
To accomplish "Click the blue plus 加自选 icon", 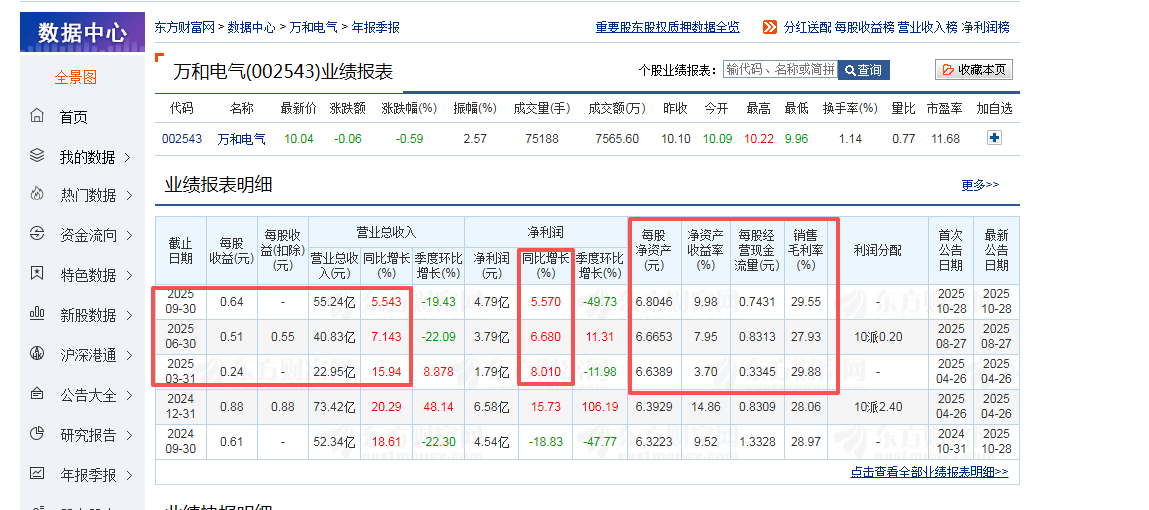I will tap(994, 138).
